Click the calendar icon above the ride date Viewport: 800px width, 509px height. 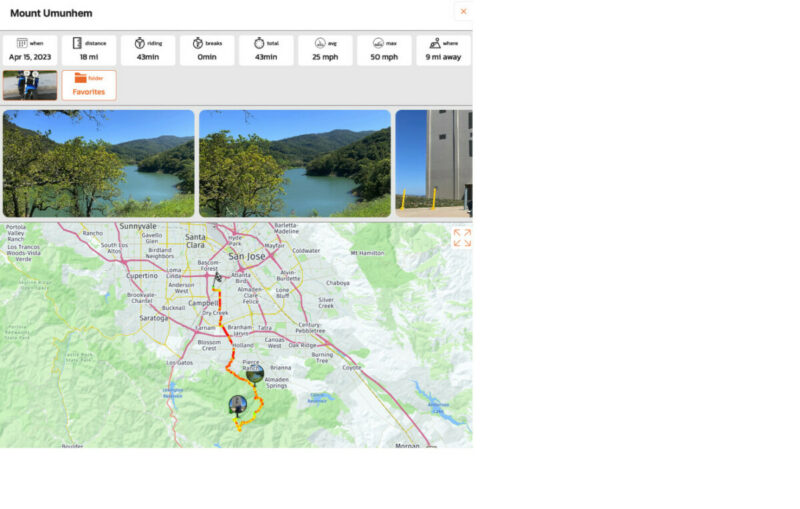(22, 43)
